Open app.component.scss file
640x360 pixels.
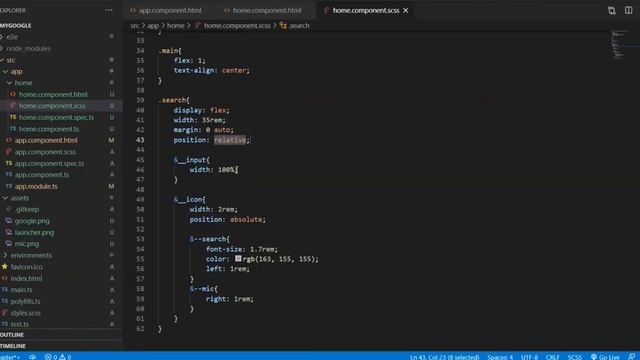45,152
